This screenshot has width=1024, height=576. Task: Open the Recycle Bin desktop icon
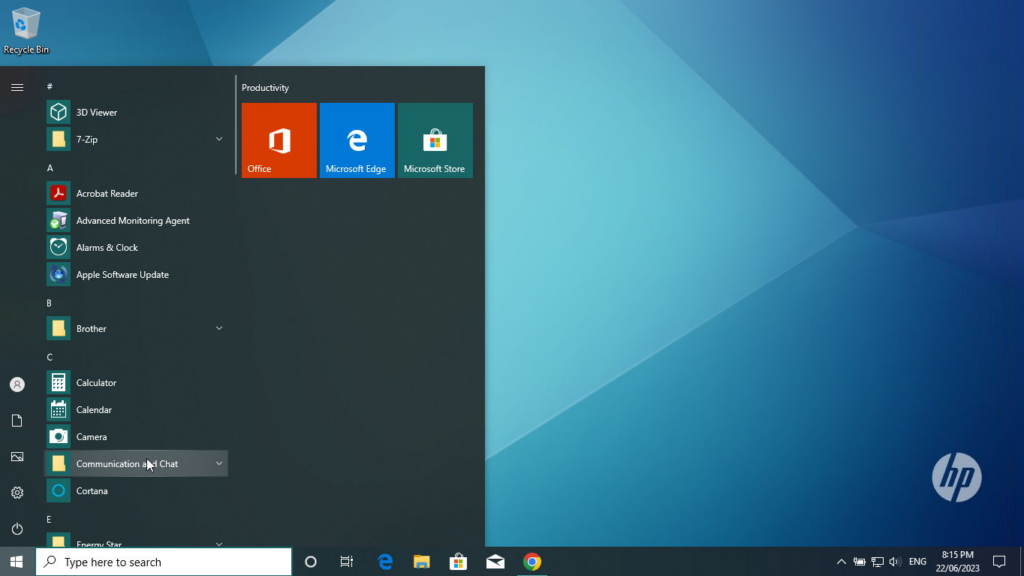click(26, 31)
